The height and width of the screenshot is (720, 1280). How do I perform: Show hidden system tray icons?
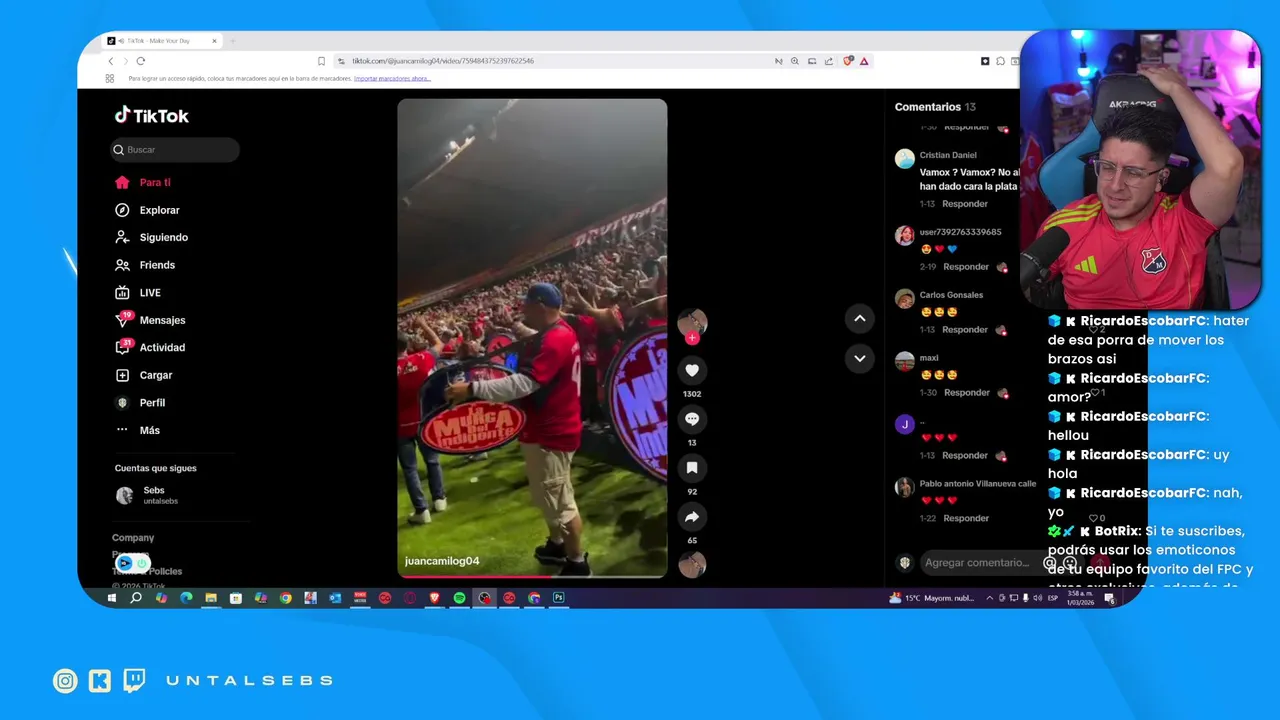[x=990, y=598]
